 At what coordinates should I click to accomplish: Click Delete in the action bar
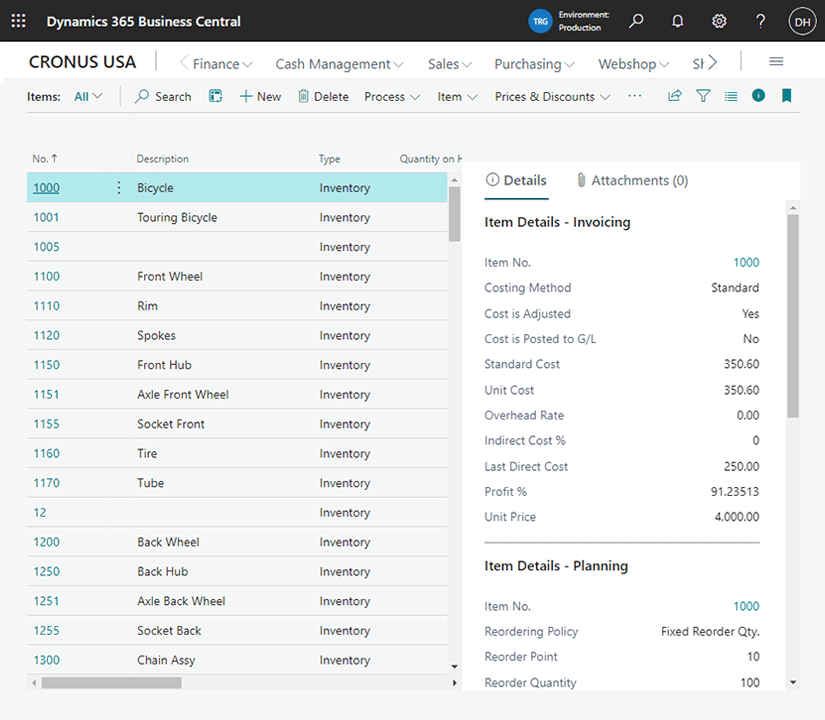[x=323, y=96]
